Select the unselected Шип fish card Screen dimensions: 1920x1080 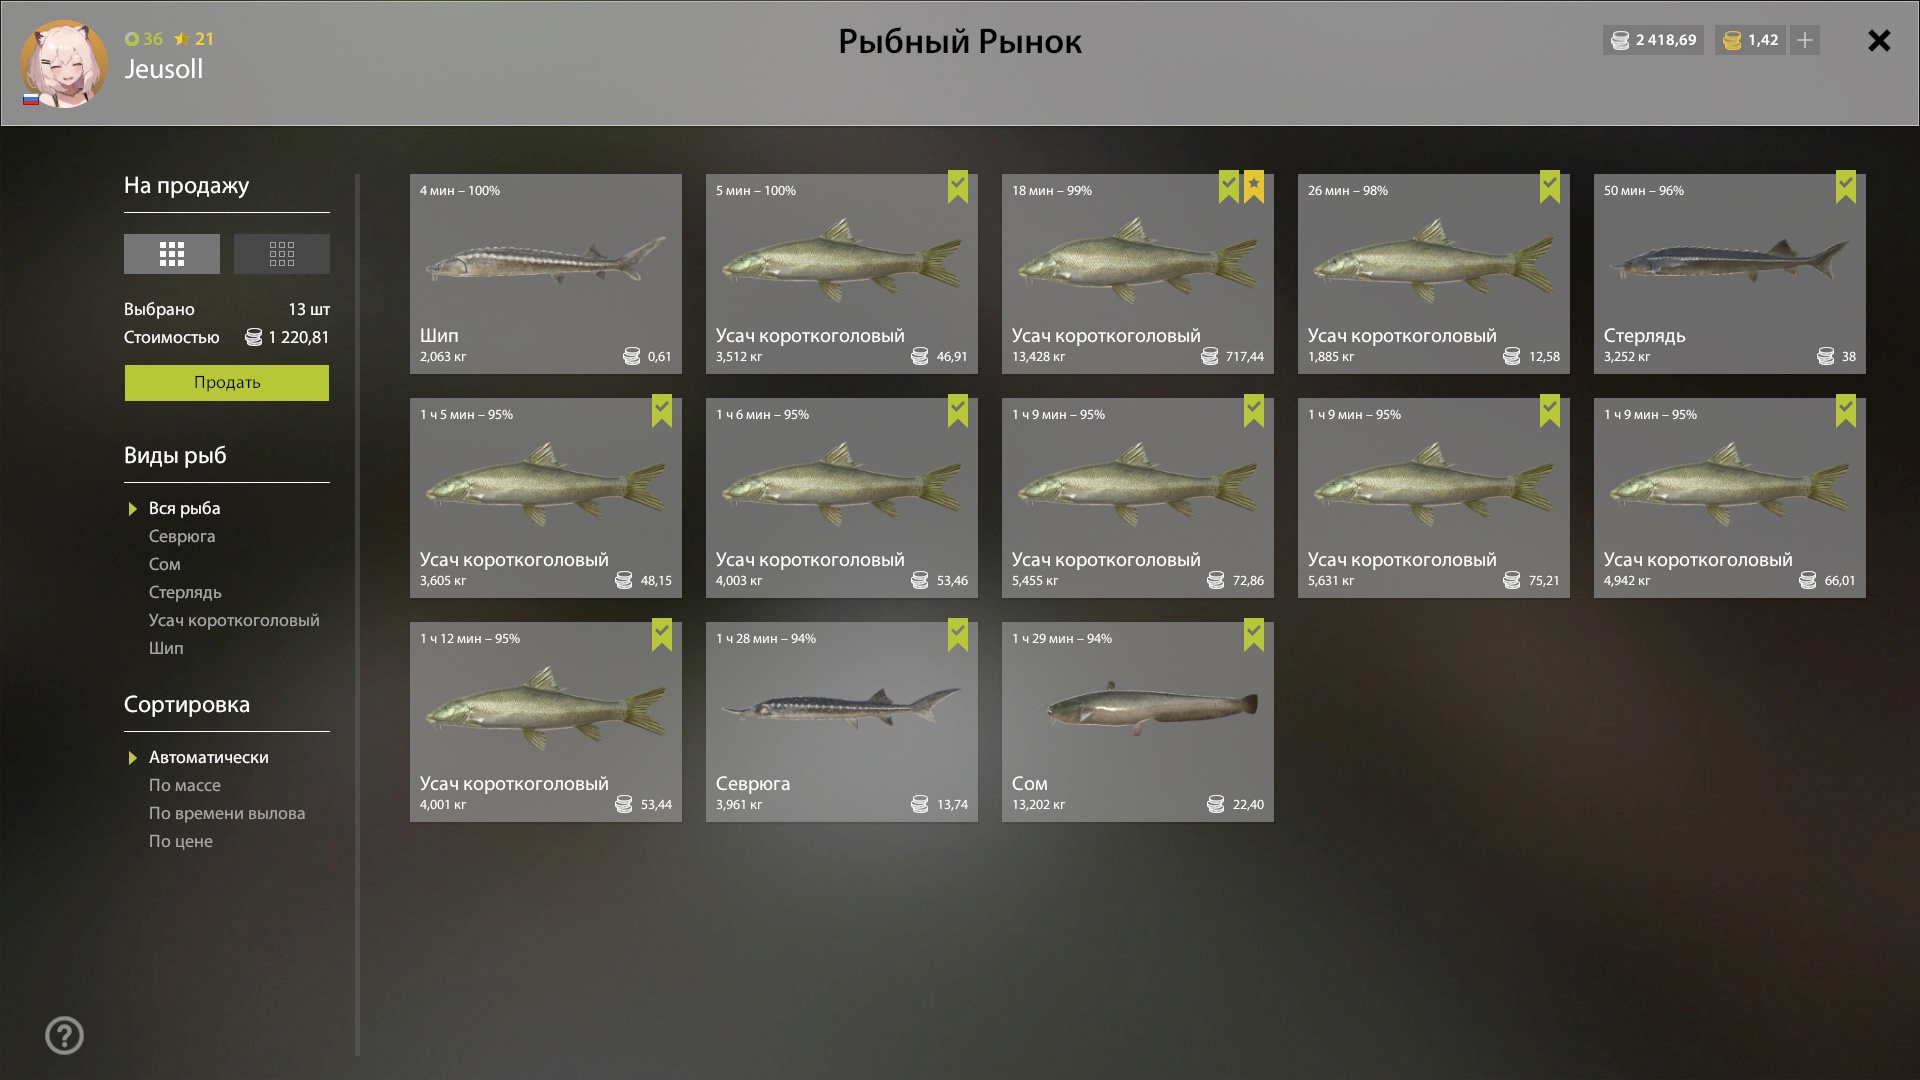click(546, 274)
